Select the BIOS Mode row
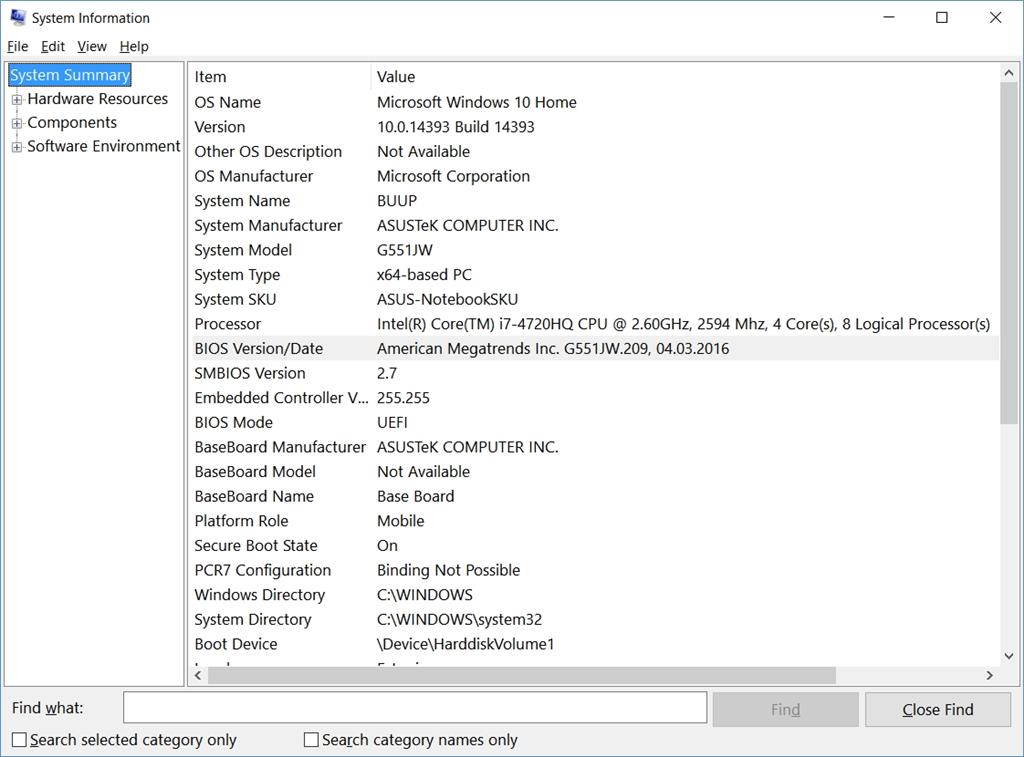This screenshot has height=757, width=1024. click(594, 423)
